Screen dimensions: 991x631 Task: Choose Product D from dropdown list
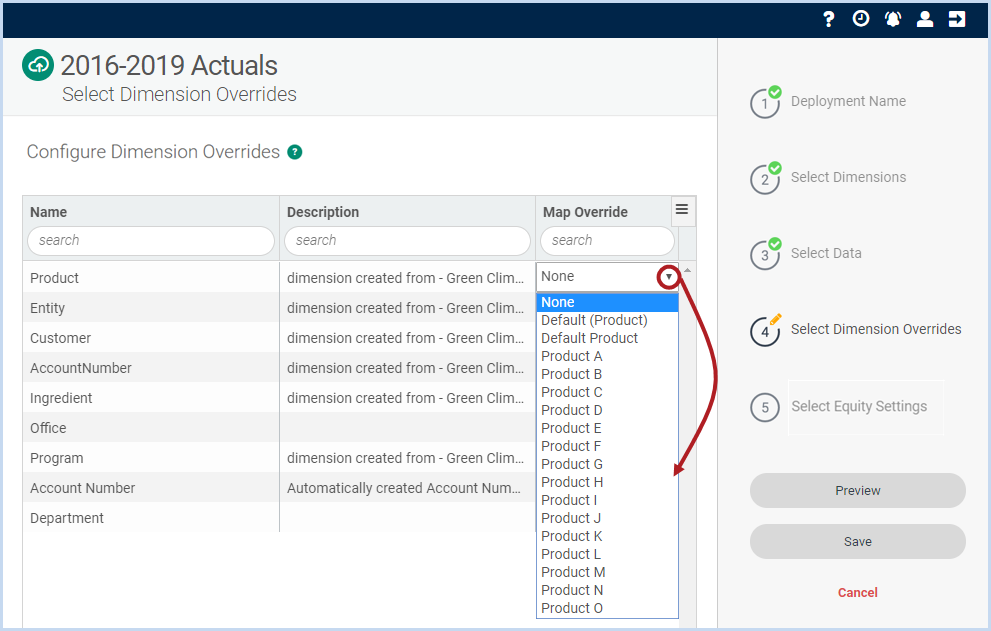[x=607, y=410]
